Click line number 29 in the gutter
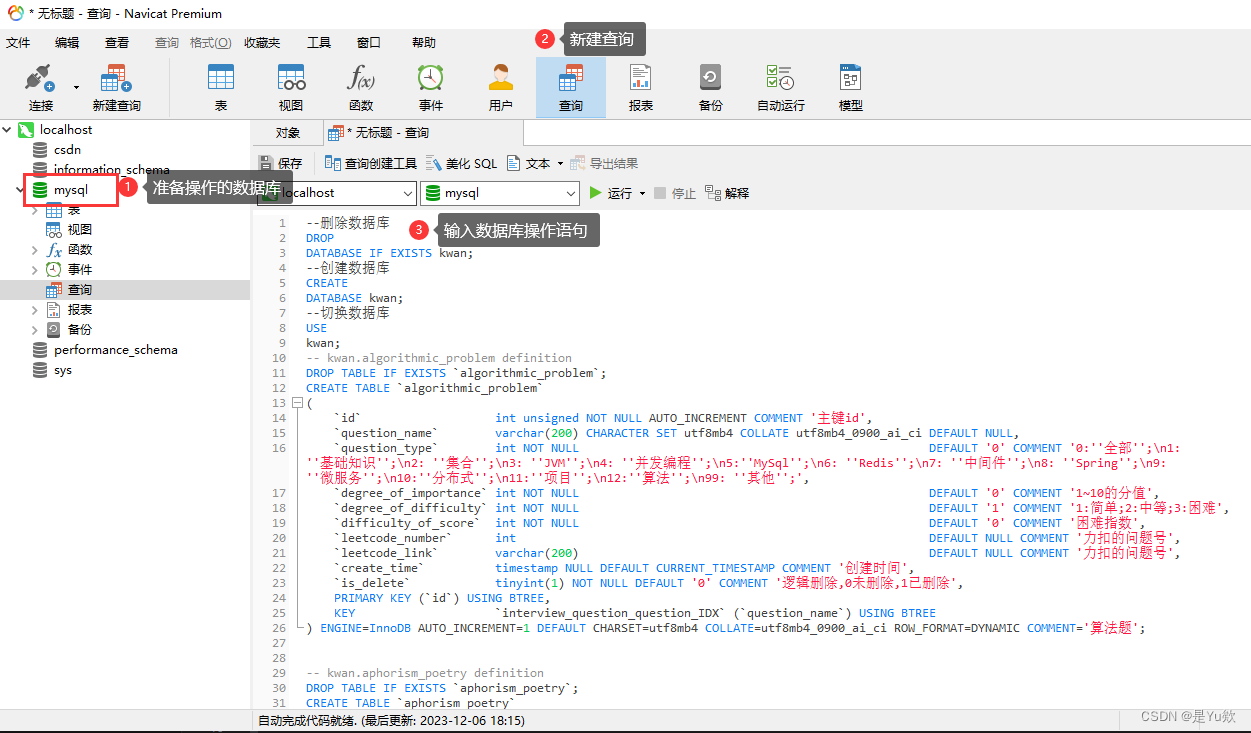 click(278, 673)
